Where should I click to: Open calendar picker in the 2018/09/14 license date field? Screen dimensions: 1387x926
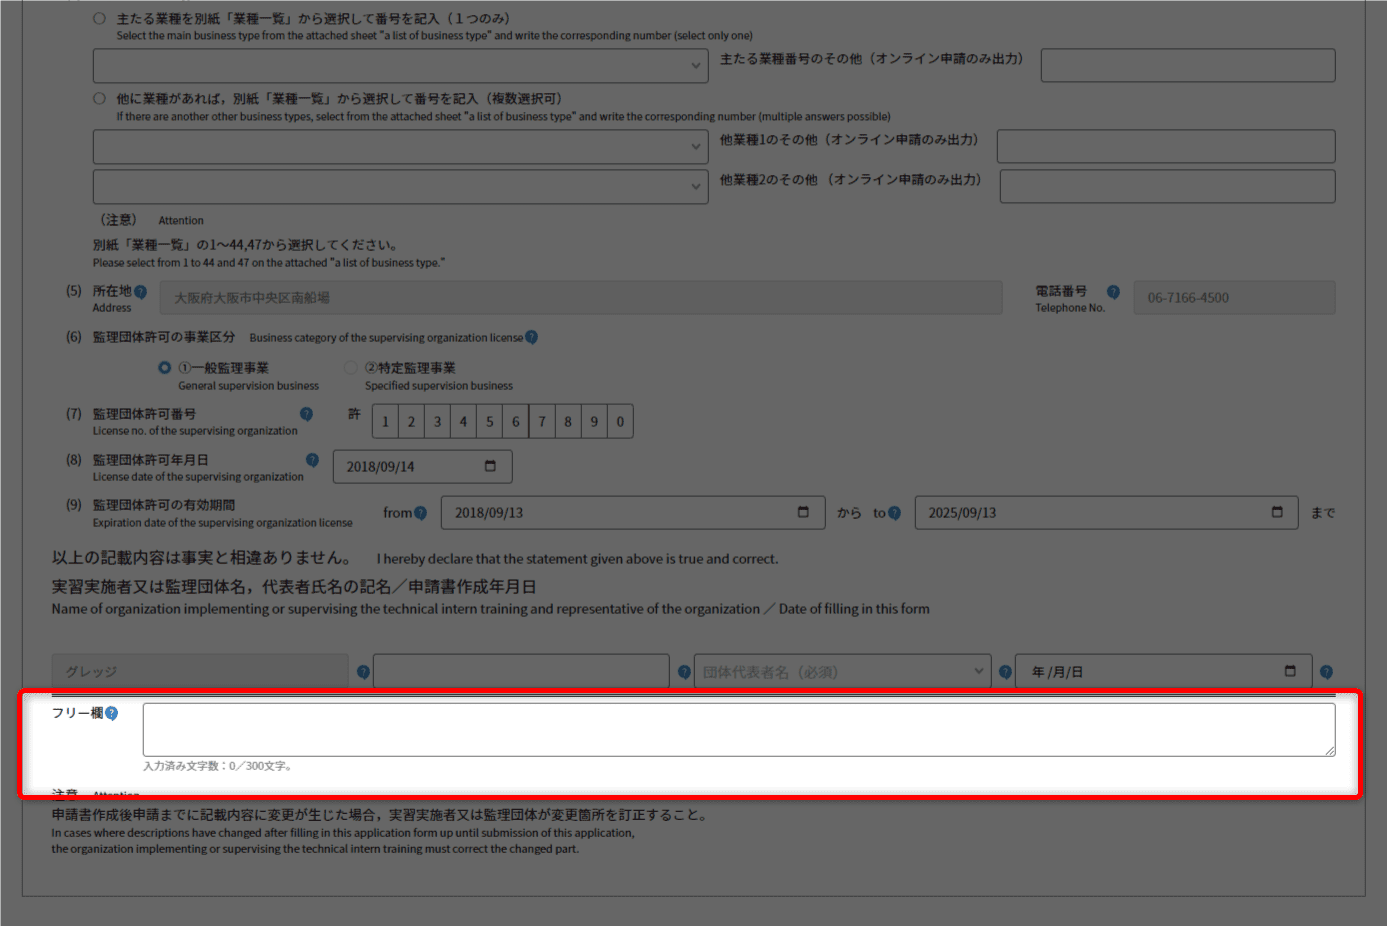[x=490, y=466]
